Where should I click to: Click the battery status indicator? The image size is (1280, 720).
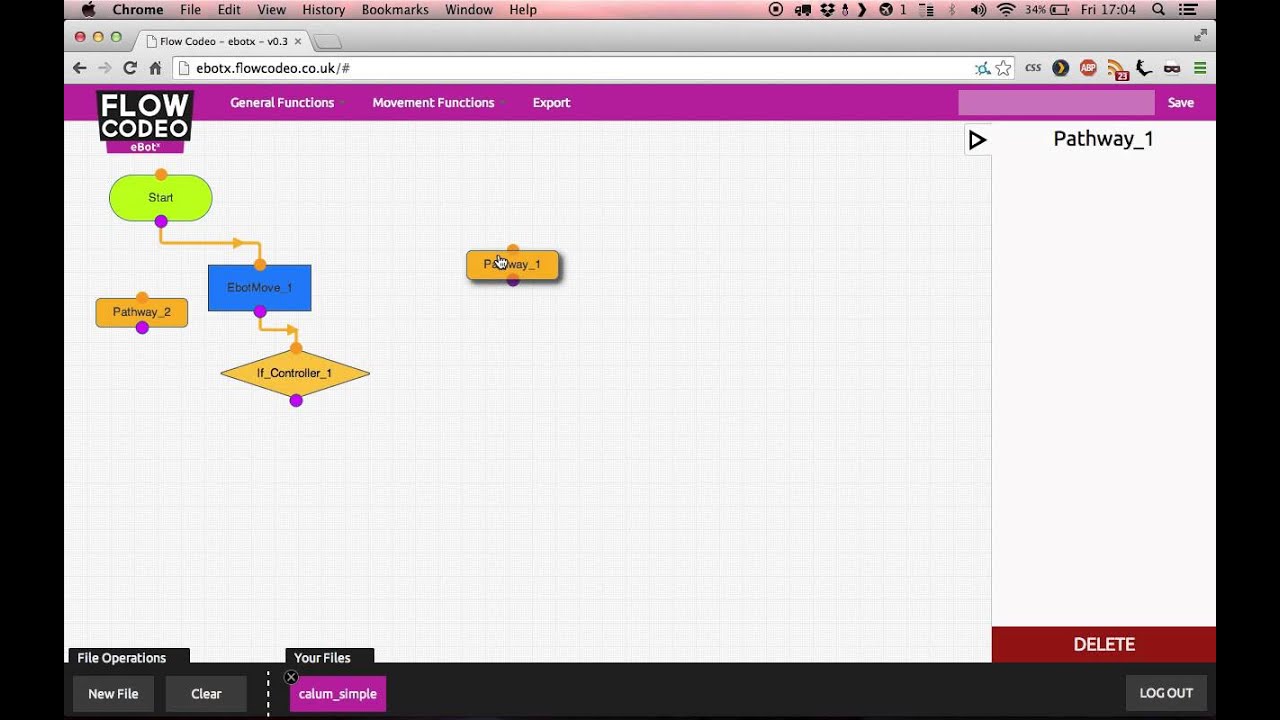pyautogui.click(x=1048, y=10)
